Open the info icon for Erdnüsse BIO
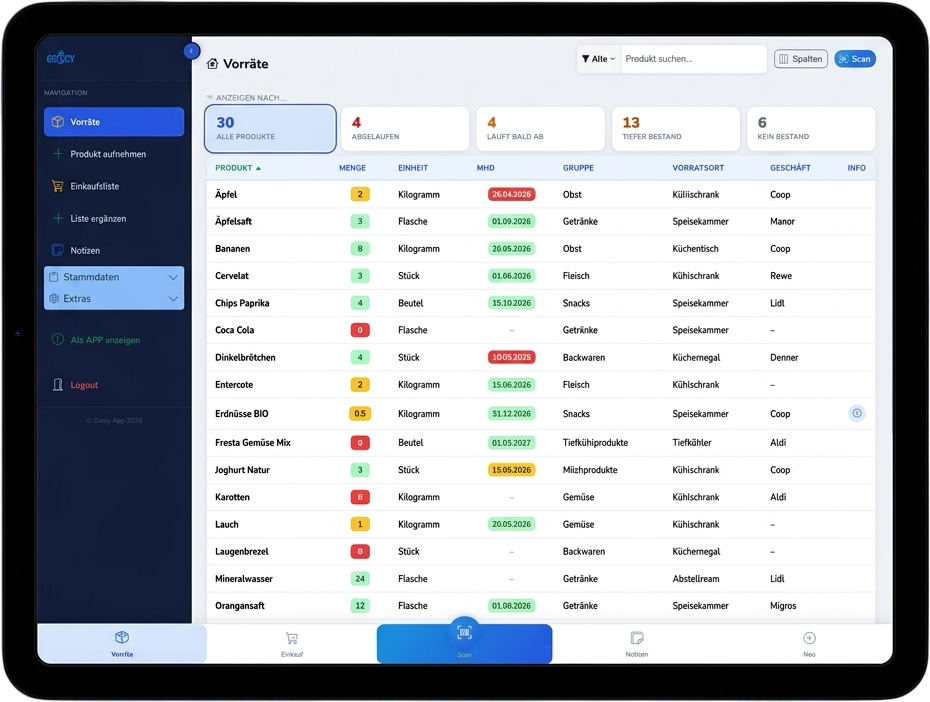Screen dimensions: 930x702 (x=856, y=413)
